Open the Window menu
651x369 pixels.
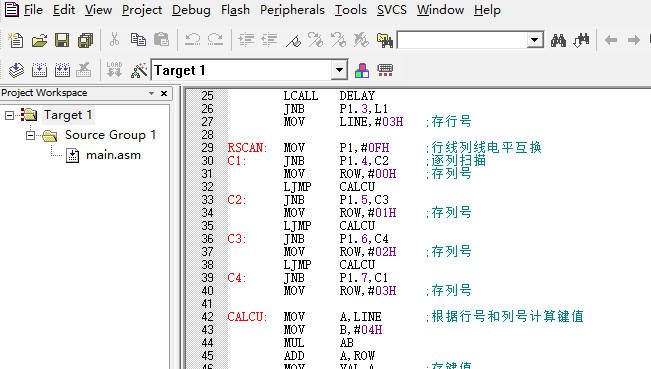coord(441,10)
